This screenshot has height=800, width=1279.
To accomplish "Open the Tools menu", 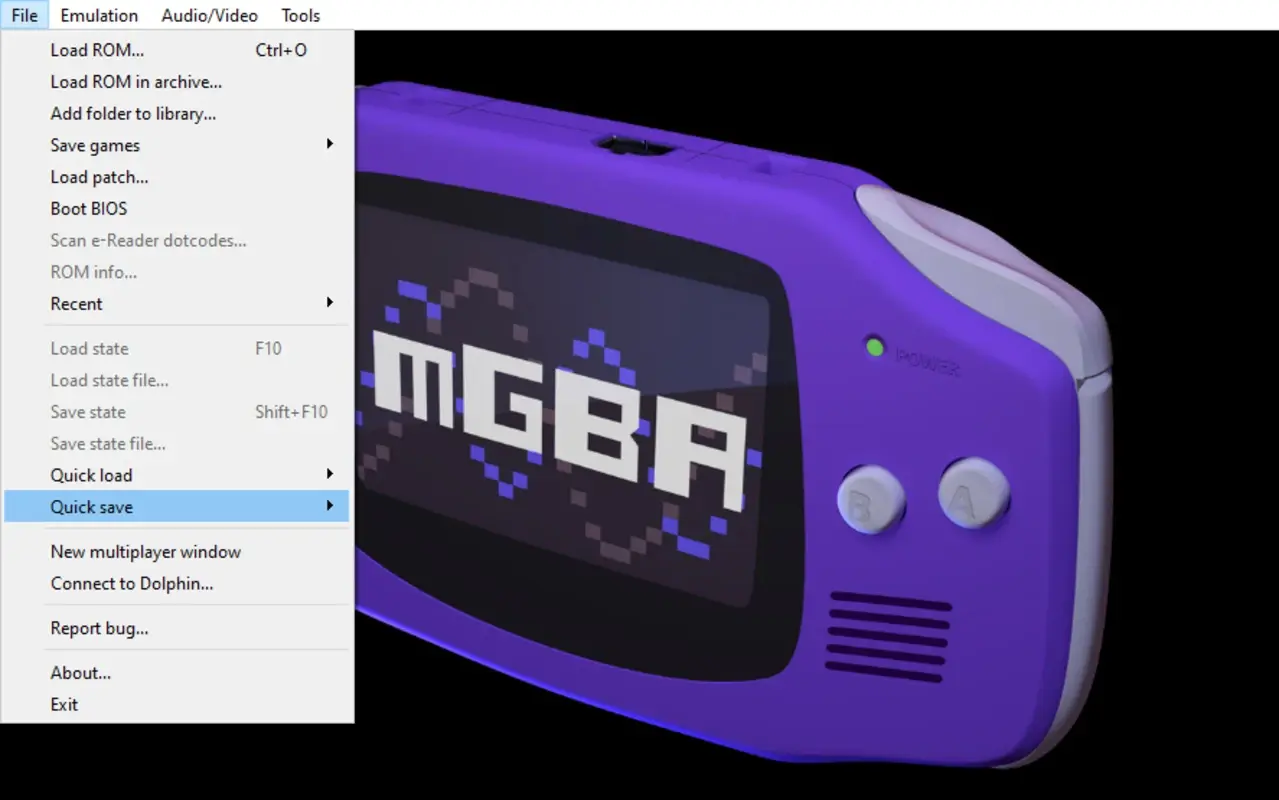I will click(x=300, y=15).
